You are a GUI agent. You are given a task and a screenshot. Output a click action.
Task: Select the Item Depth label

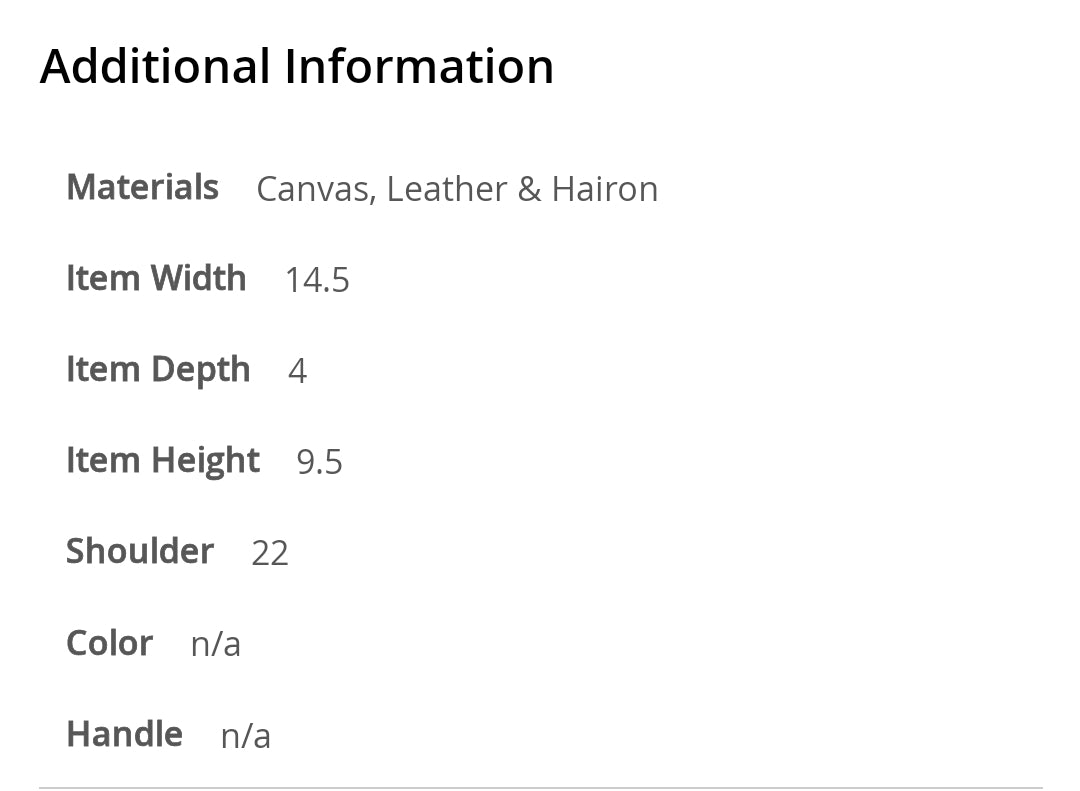pyautogui.click(x=158, y=370)
